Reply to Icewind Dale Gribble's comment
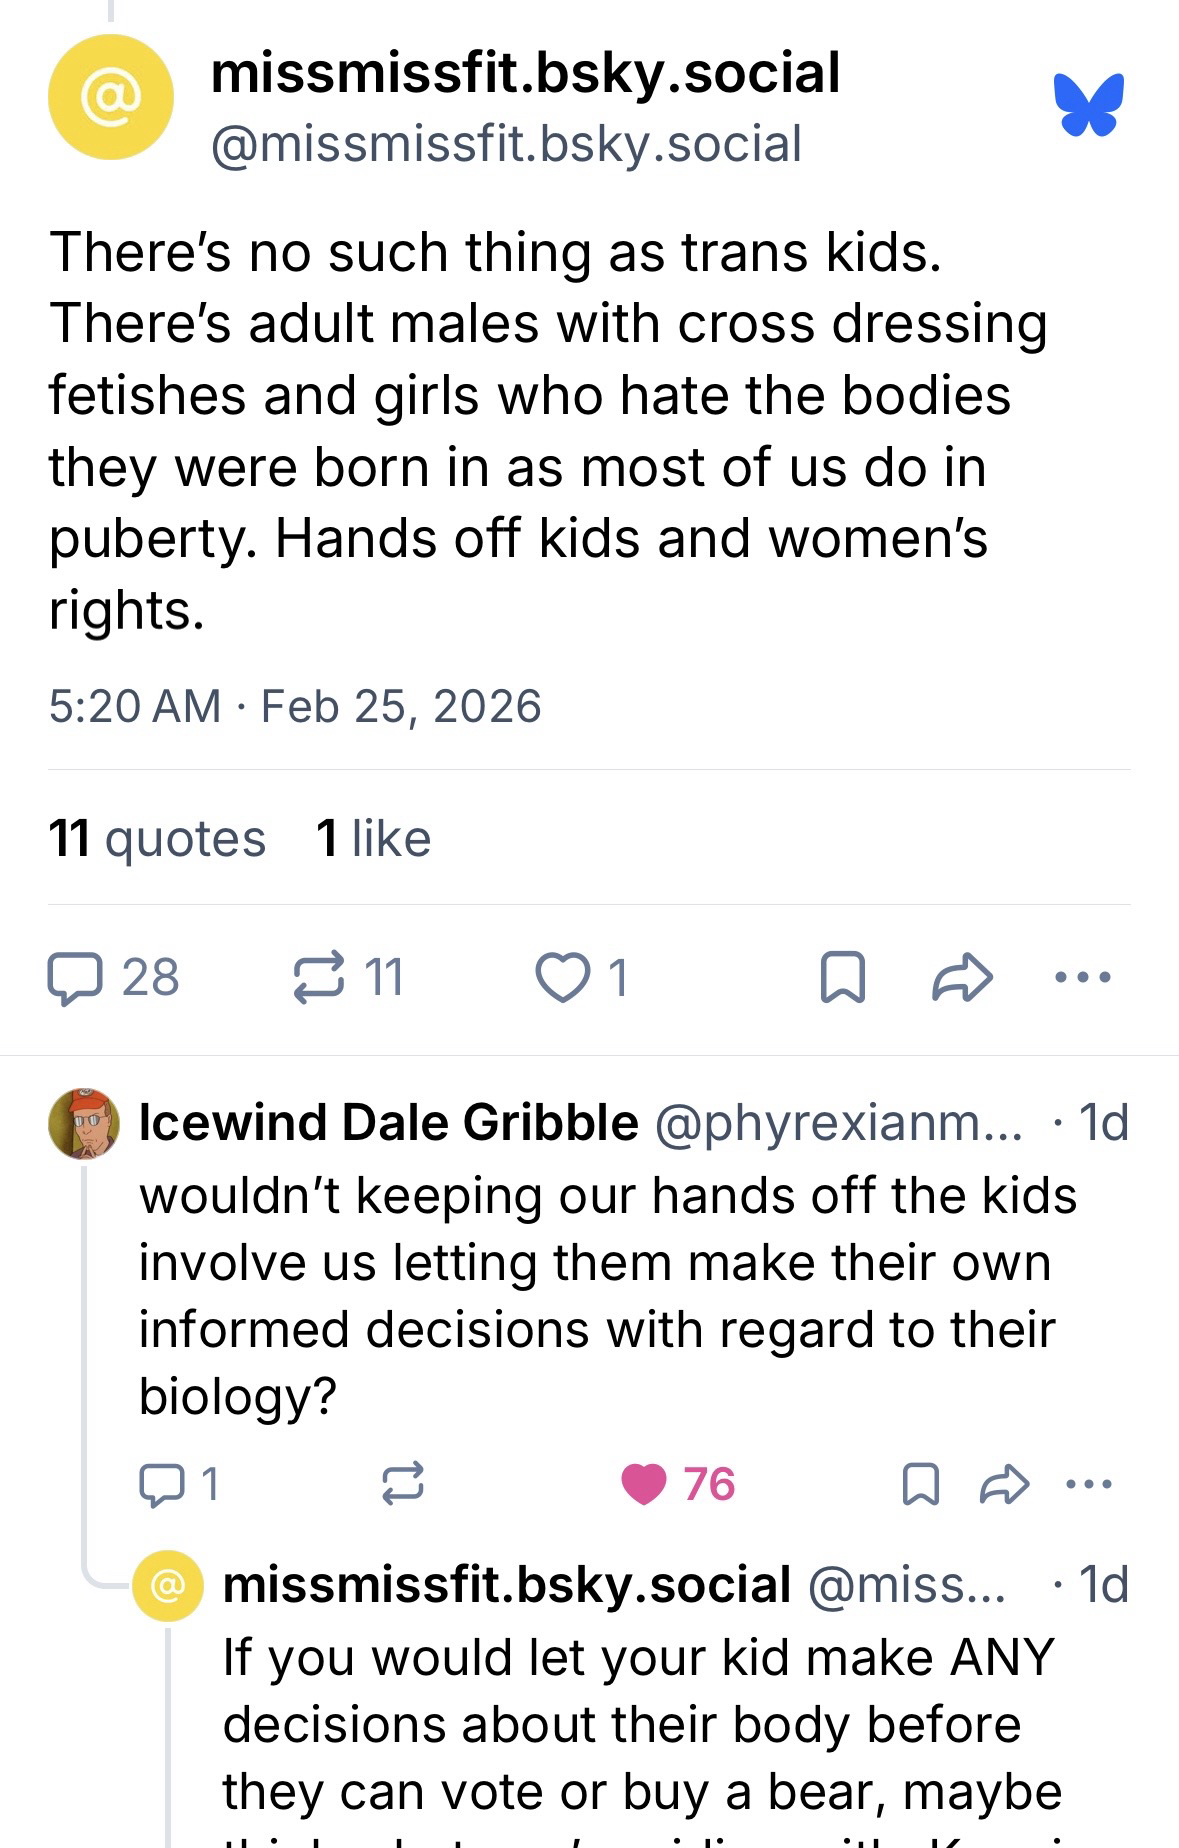1179x1848 pixels. coord(158,1484)
